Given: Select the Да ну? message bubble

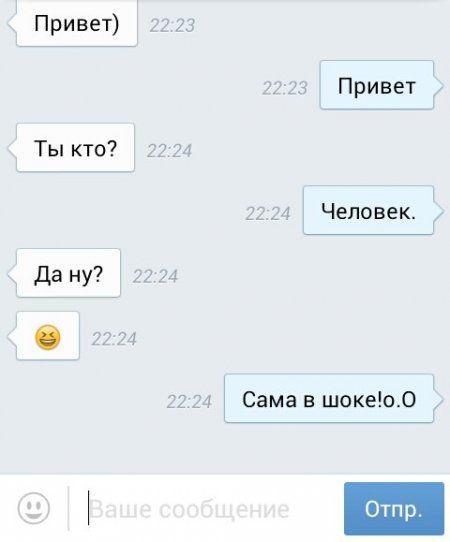Looking at the screenshot, I should click(x=68, y=273).
